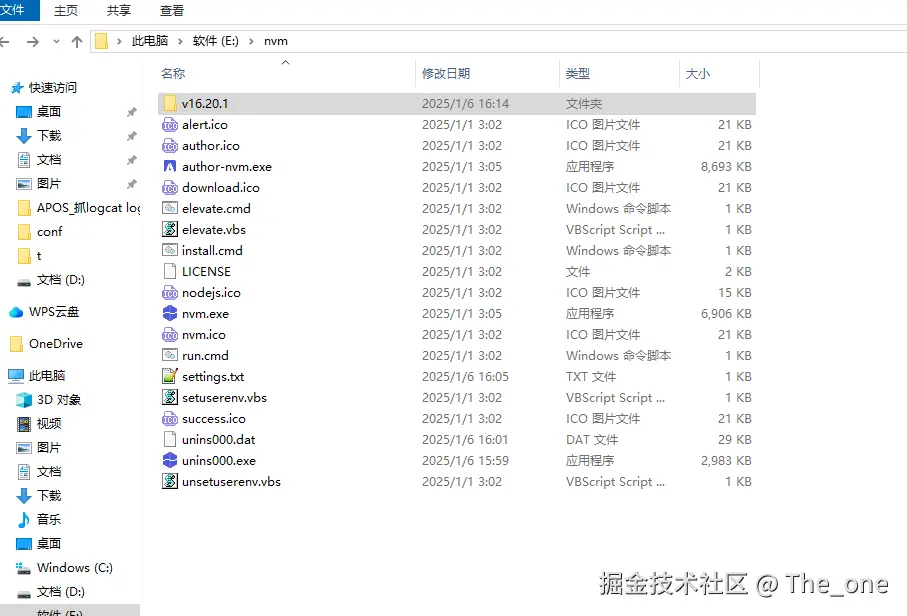The width and height of the screenshot is (907, 616).
Task: Switch to the 查看 ribbon tab
Action: tap(171, 10)
